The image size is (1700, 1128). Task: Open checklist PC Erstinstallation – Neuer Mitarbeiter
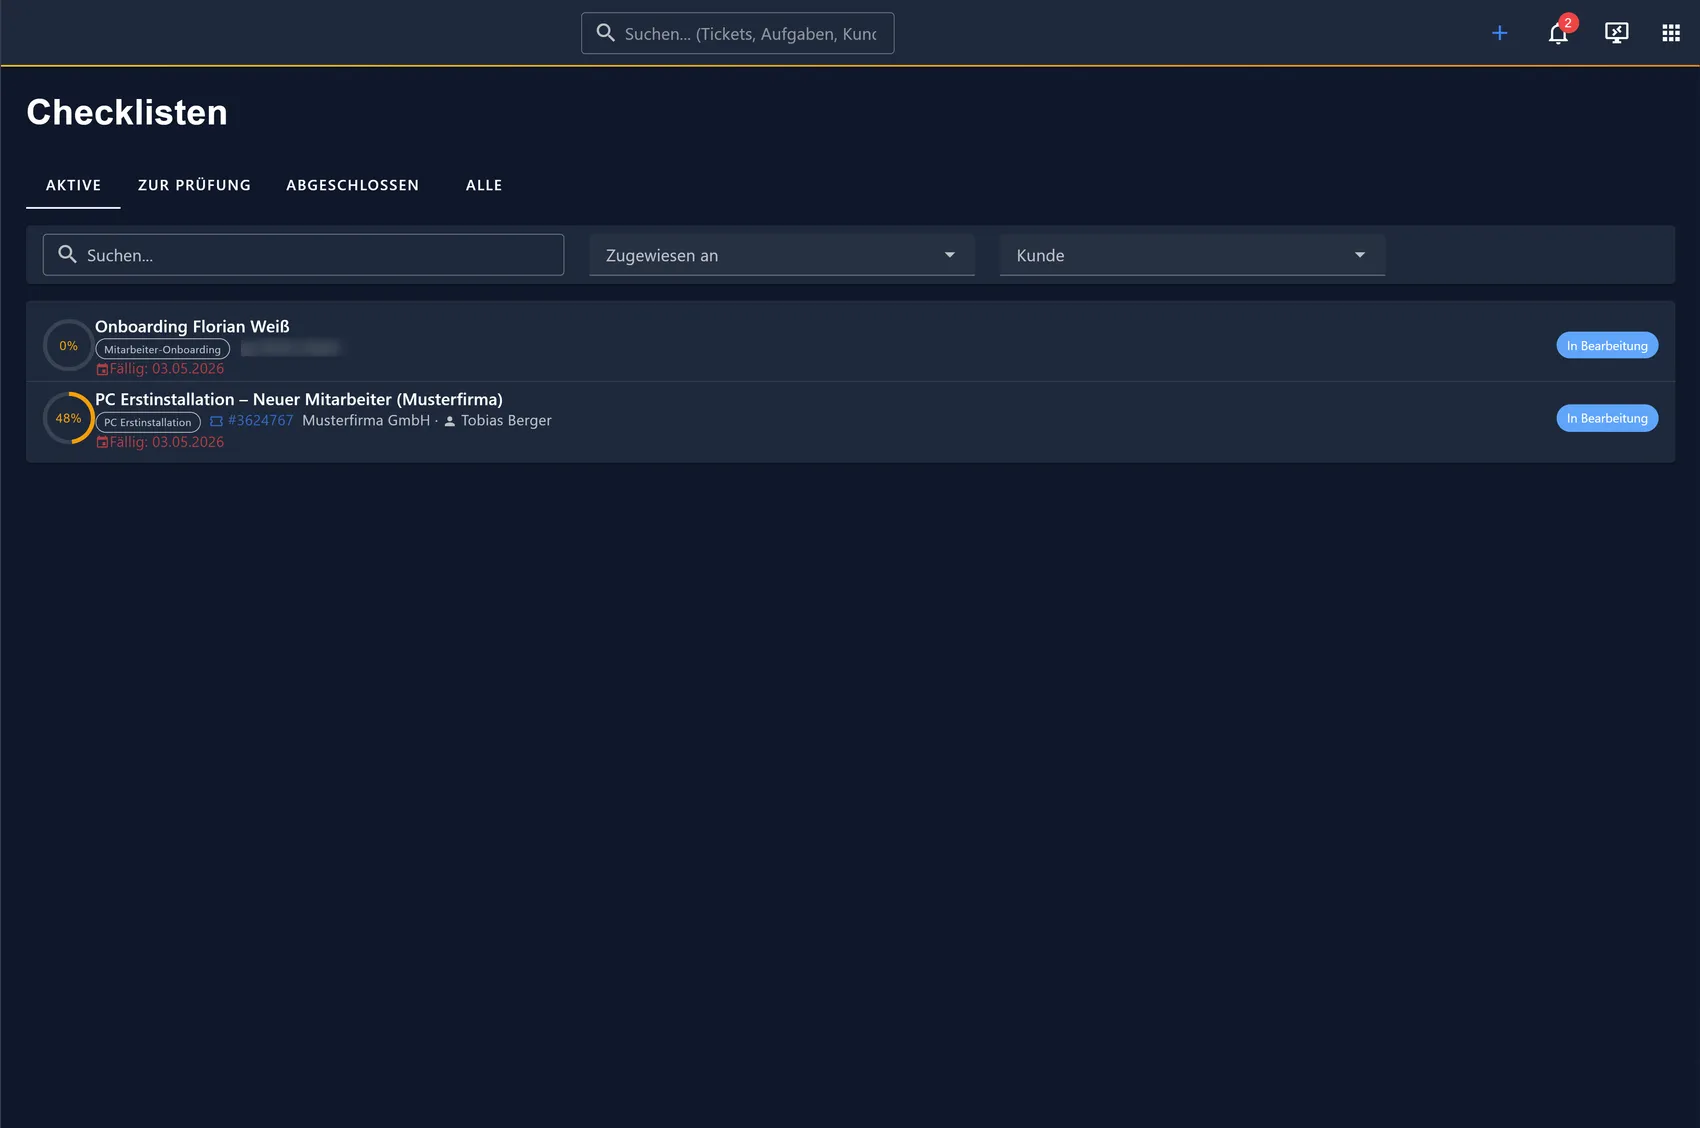[299, 399]
